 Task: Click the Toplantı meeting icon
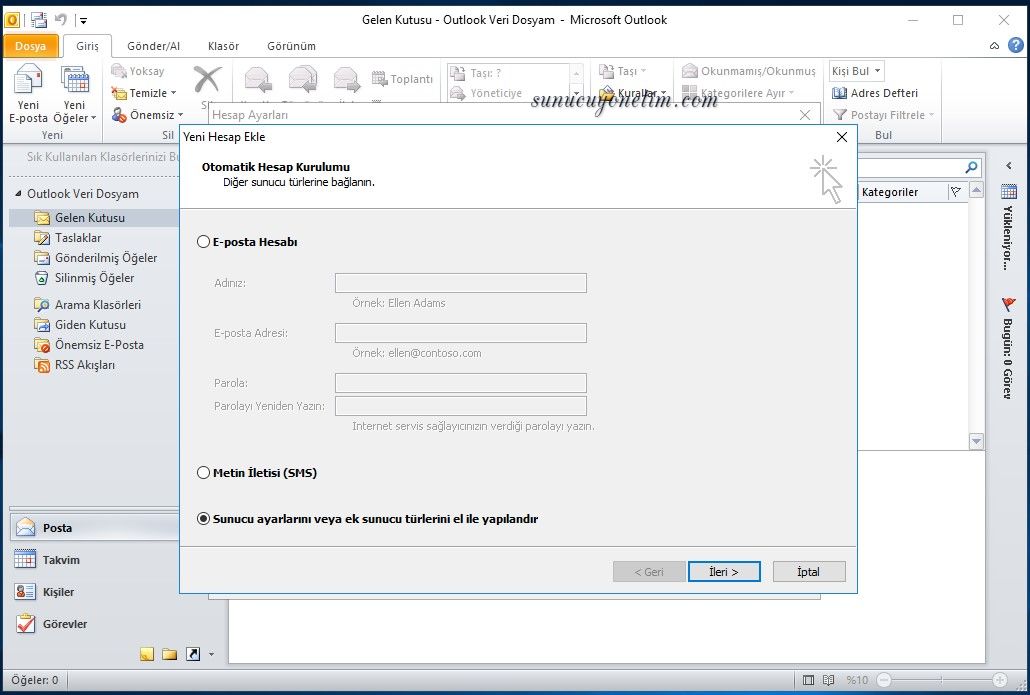coord(379,79)
